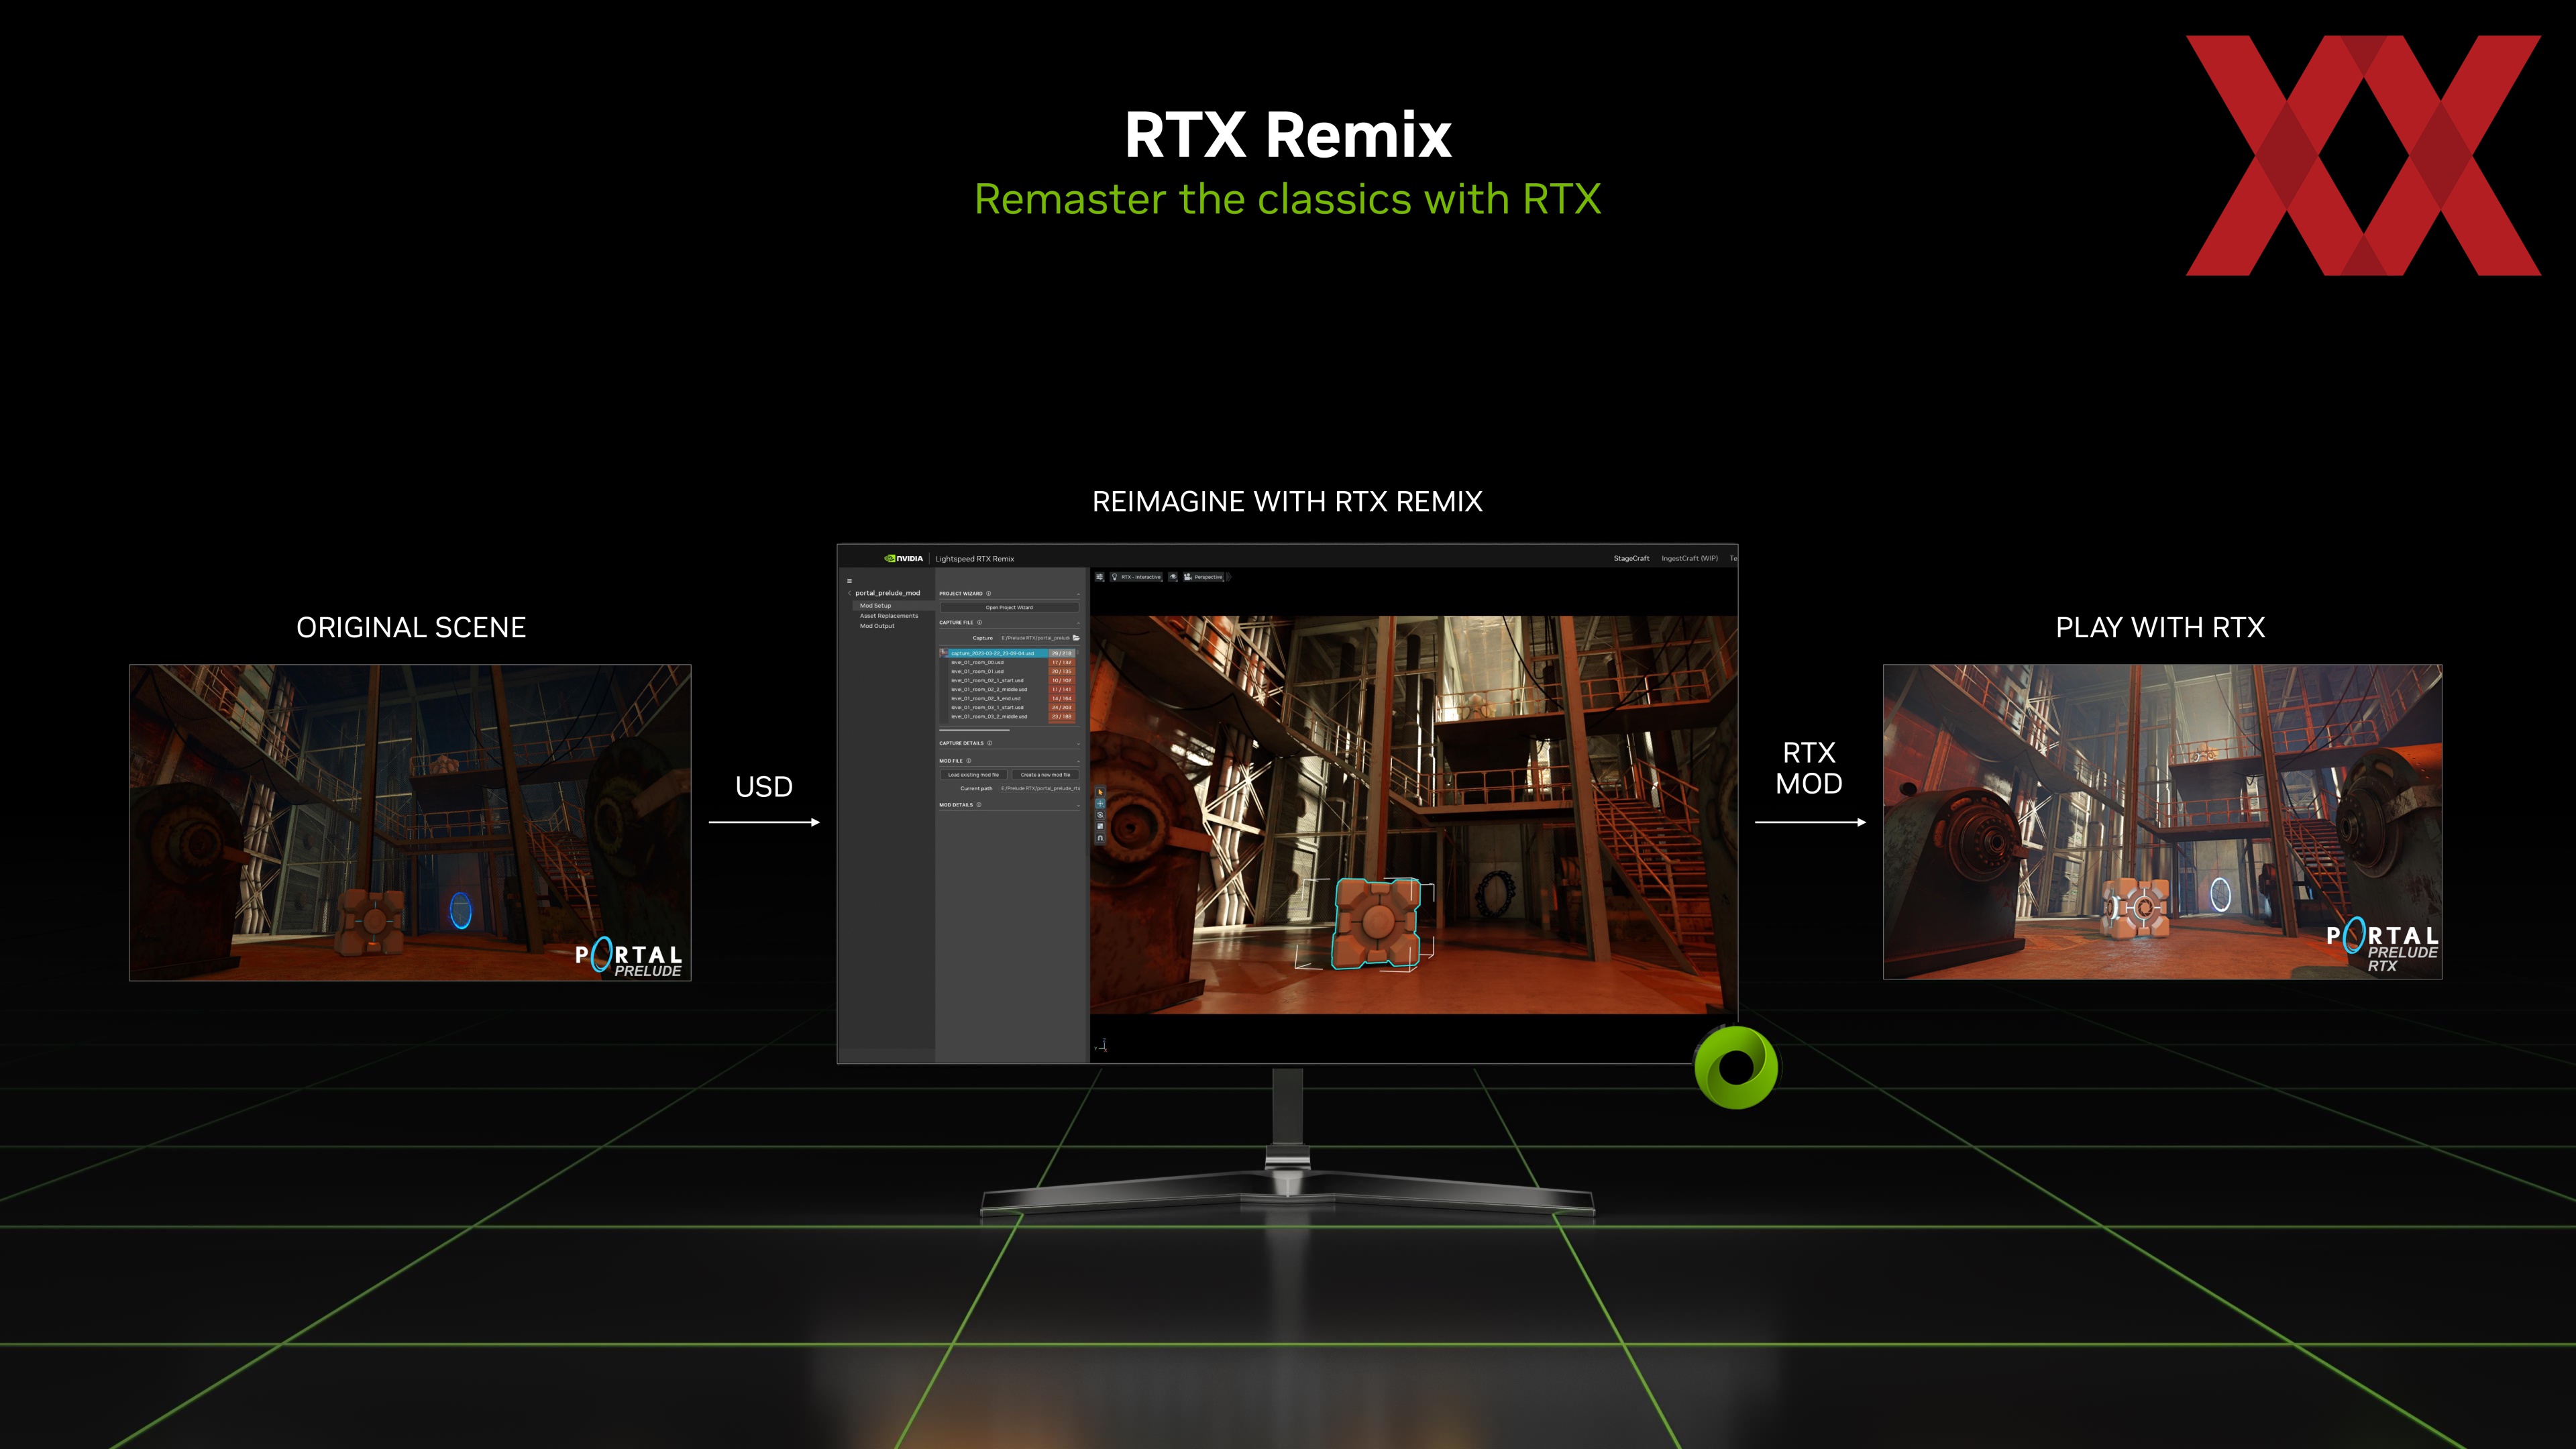Click the Open Project Wizard button

point(1009,608)
